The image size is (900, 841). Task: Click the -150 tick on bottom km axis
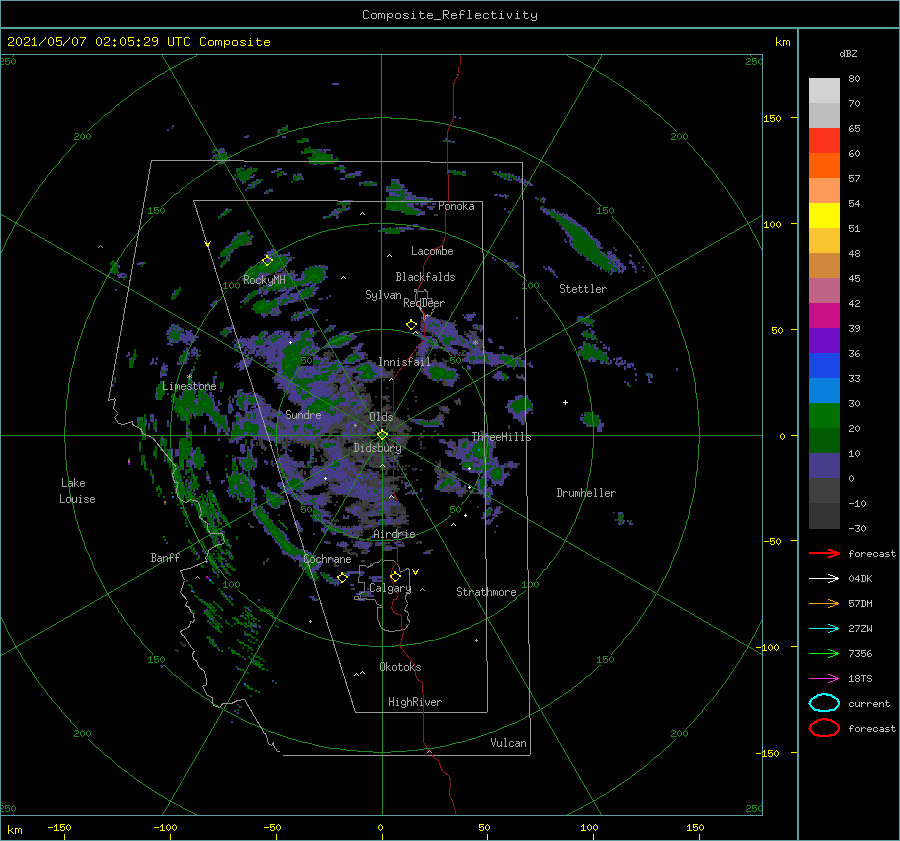click(59, 827)
